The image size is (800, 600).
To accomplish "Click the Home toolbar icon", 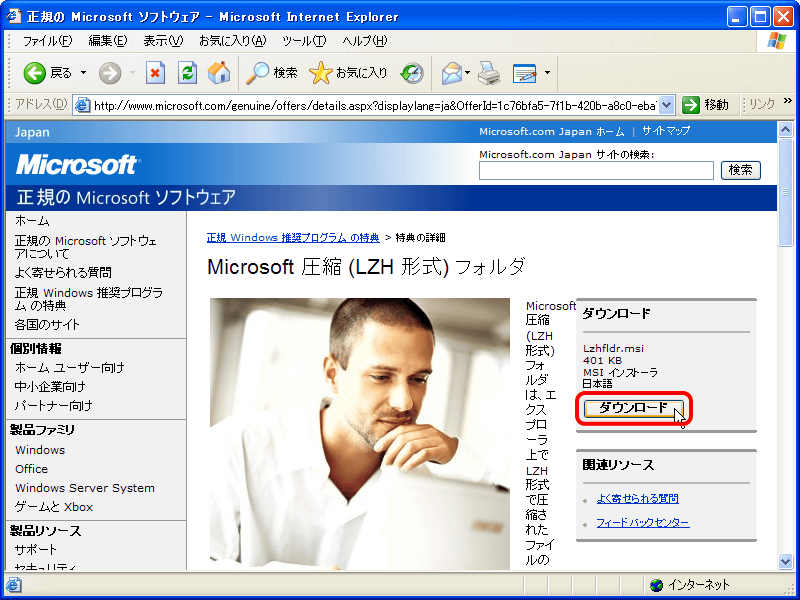I will [219, 73].
